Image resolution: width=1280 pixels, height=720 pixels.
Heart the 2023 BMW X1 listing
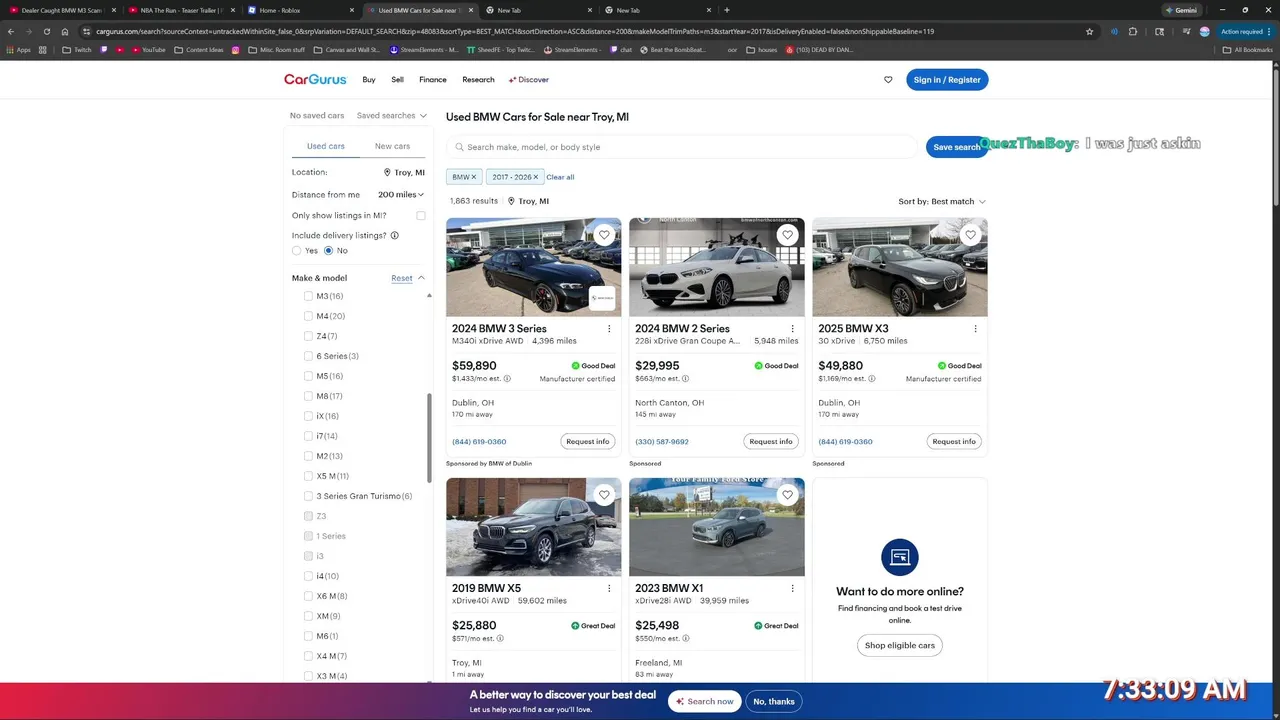tap(787, 495)
